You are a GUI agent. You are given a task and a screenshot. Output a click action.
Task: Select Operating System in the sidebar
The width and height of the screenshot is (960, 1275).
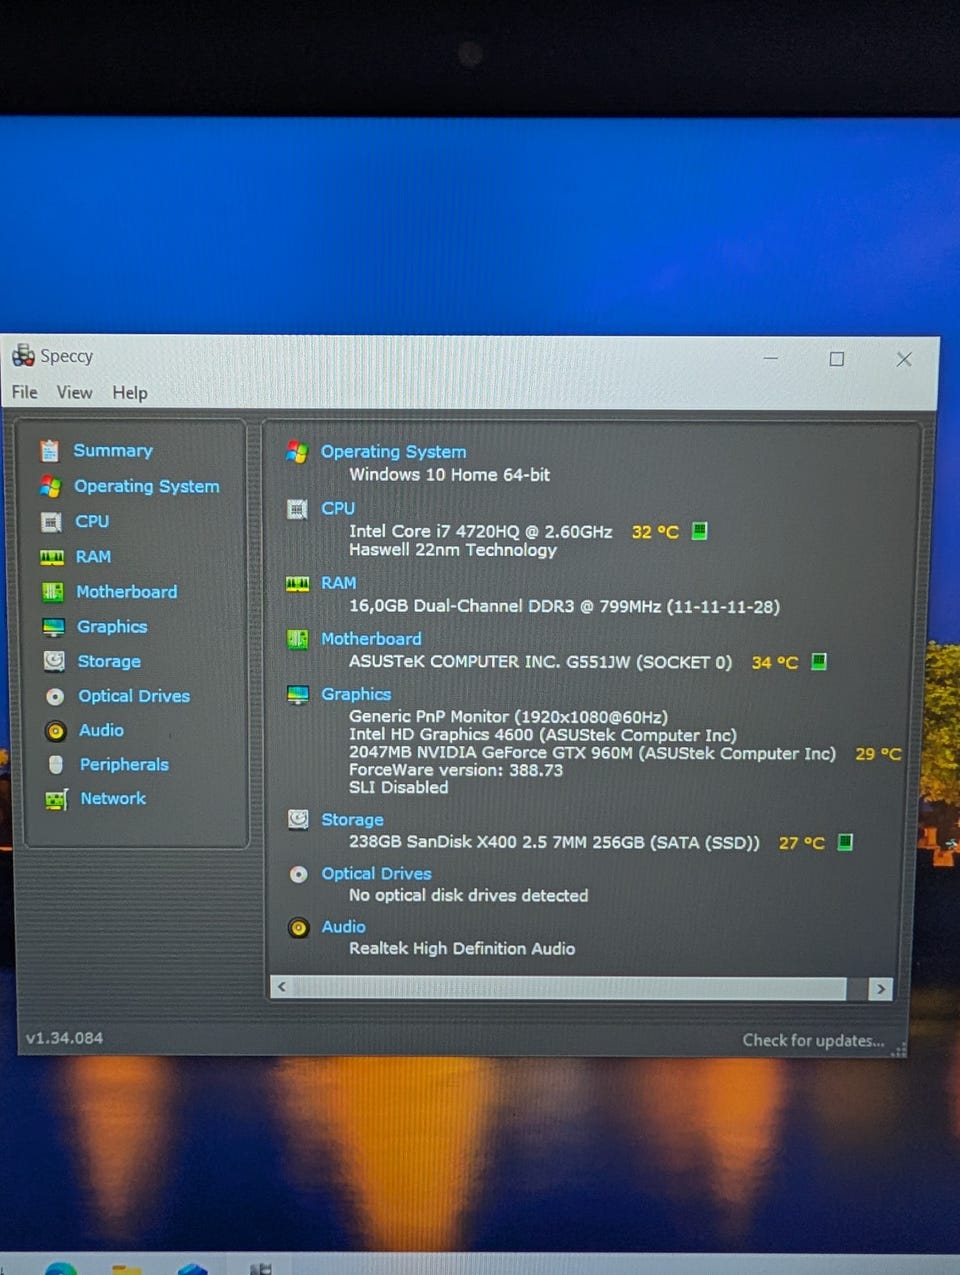pyautogui.click(x=147, y=486)
